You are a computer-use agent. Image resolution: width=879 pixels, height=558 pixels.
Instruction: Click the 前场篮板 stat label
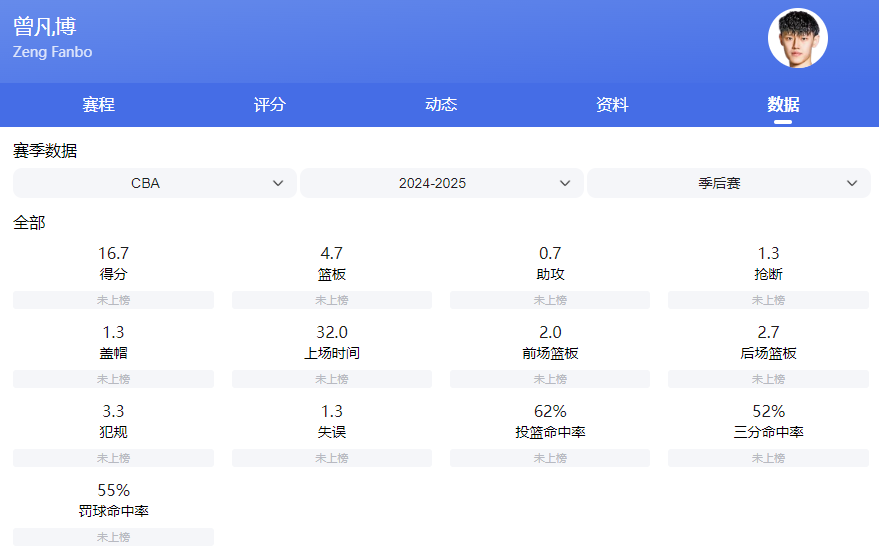pyautogui.click(x=550, y=353)
